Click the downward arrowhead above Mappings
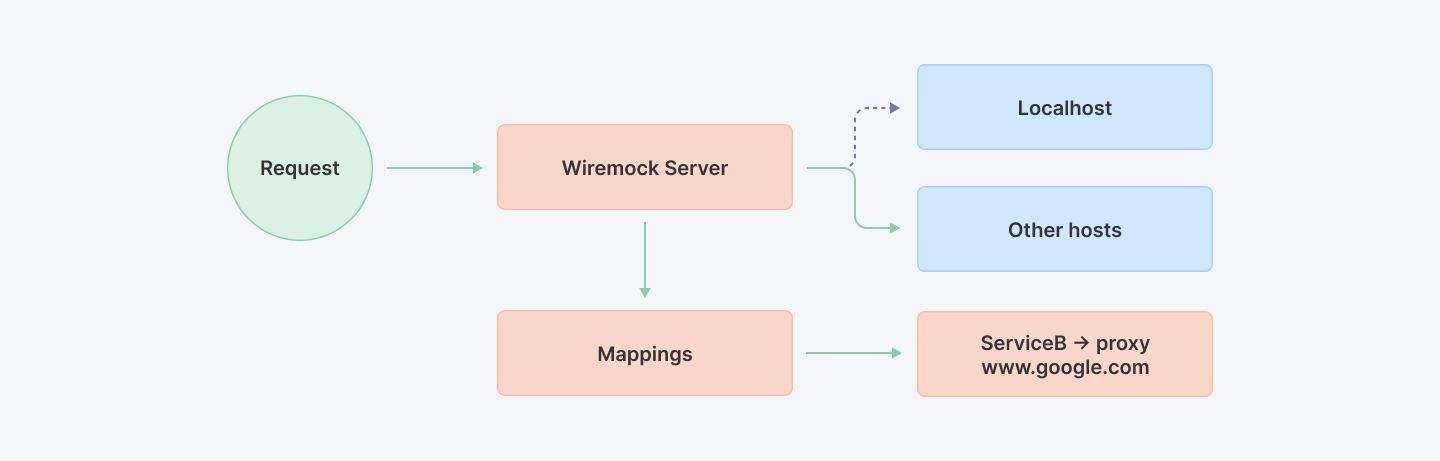 click(645, 292)
